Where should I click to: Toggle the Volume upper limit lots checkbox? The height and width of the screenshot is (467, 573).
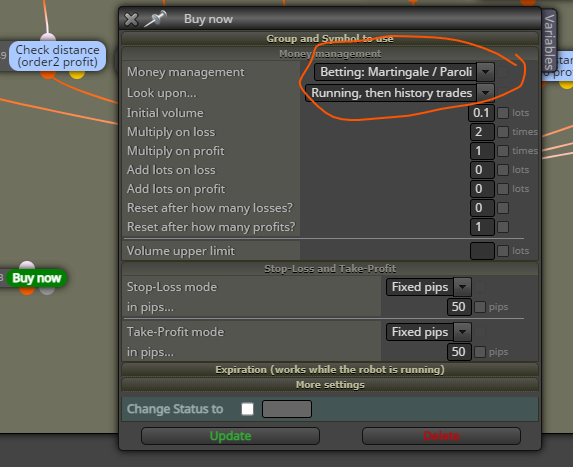pos(503,251)
